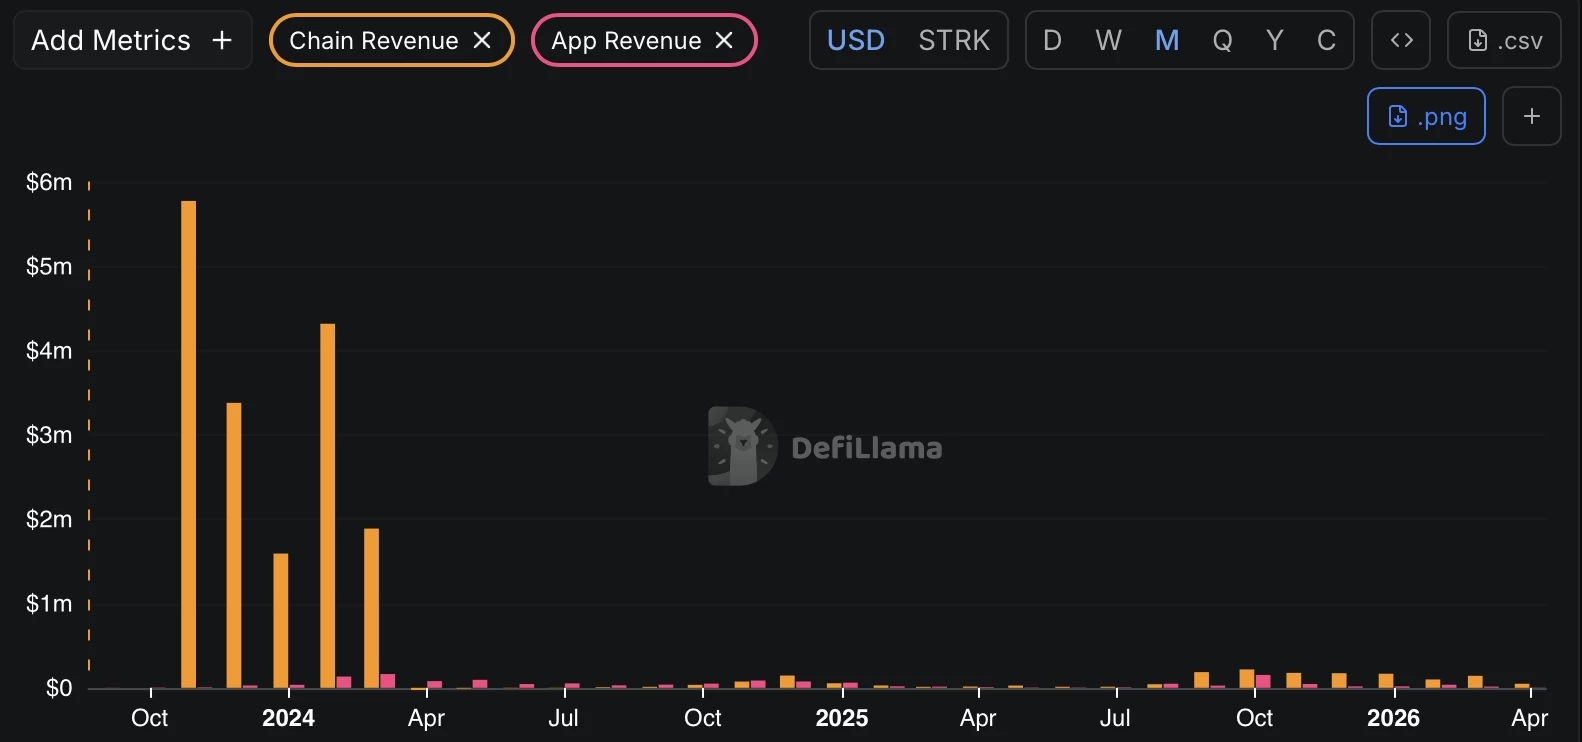
Task: Select weekly (W) interval
Action: (1108, 40)
